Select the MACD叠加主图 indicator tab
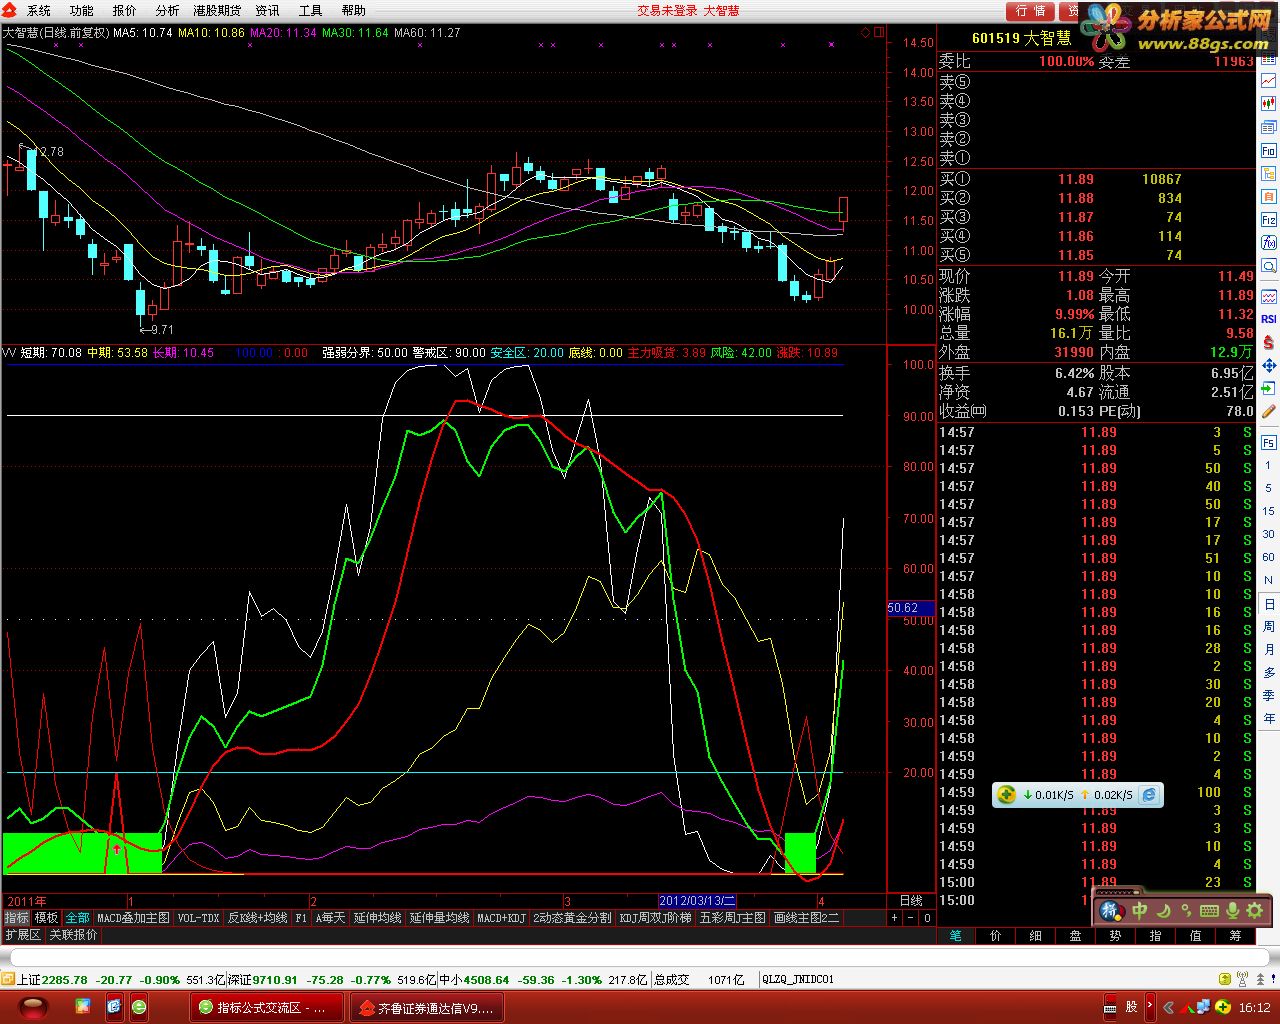Image resolution: width=1280 pixels, height=1024 pixels. point(133,918)
